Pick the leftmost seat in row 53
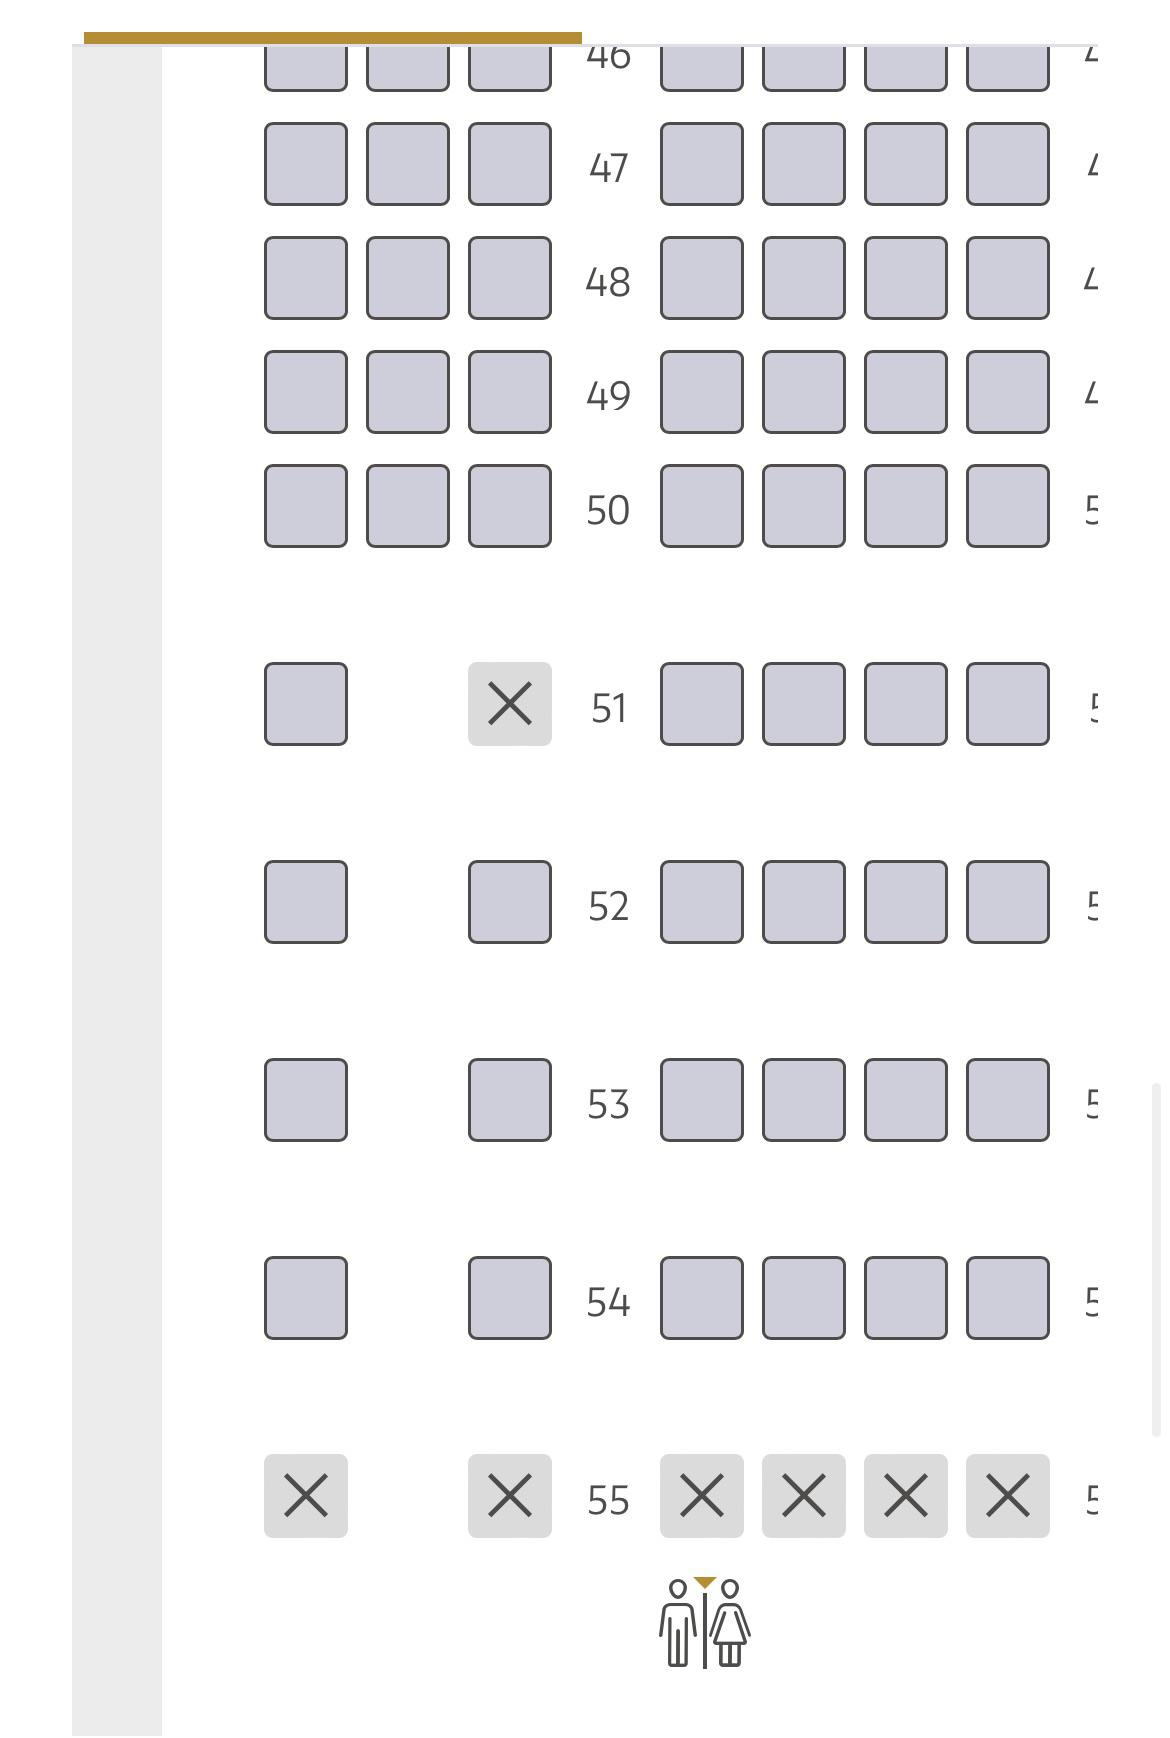Viewport: 1170px width, 1738px height. pos(305,1100)
